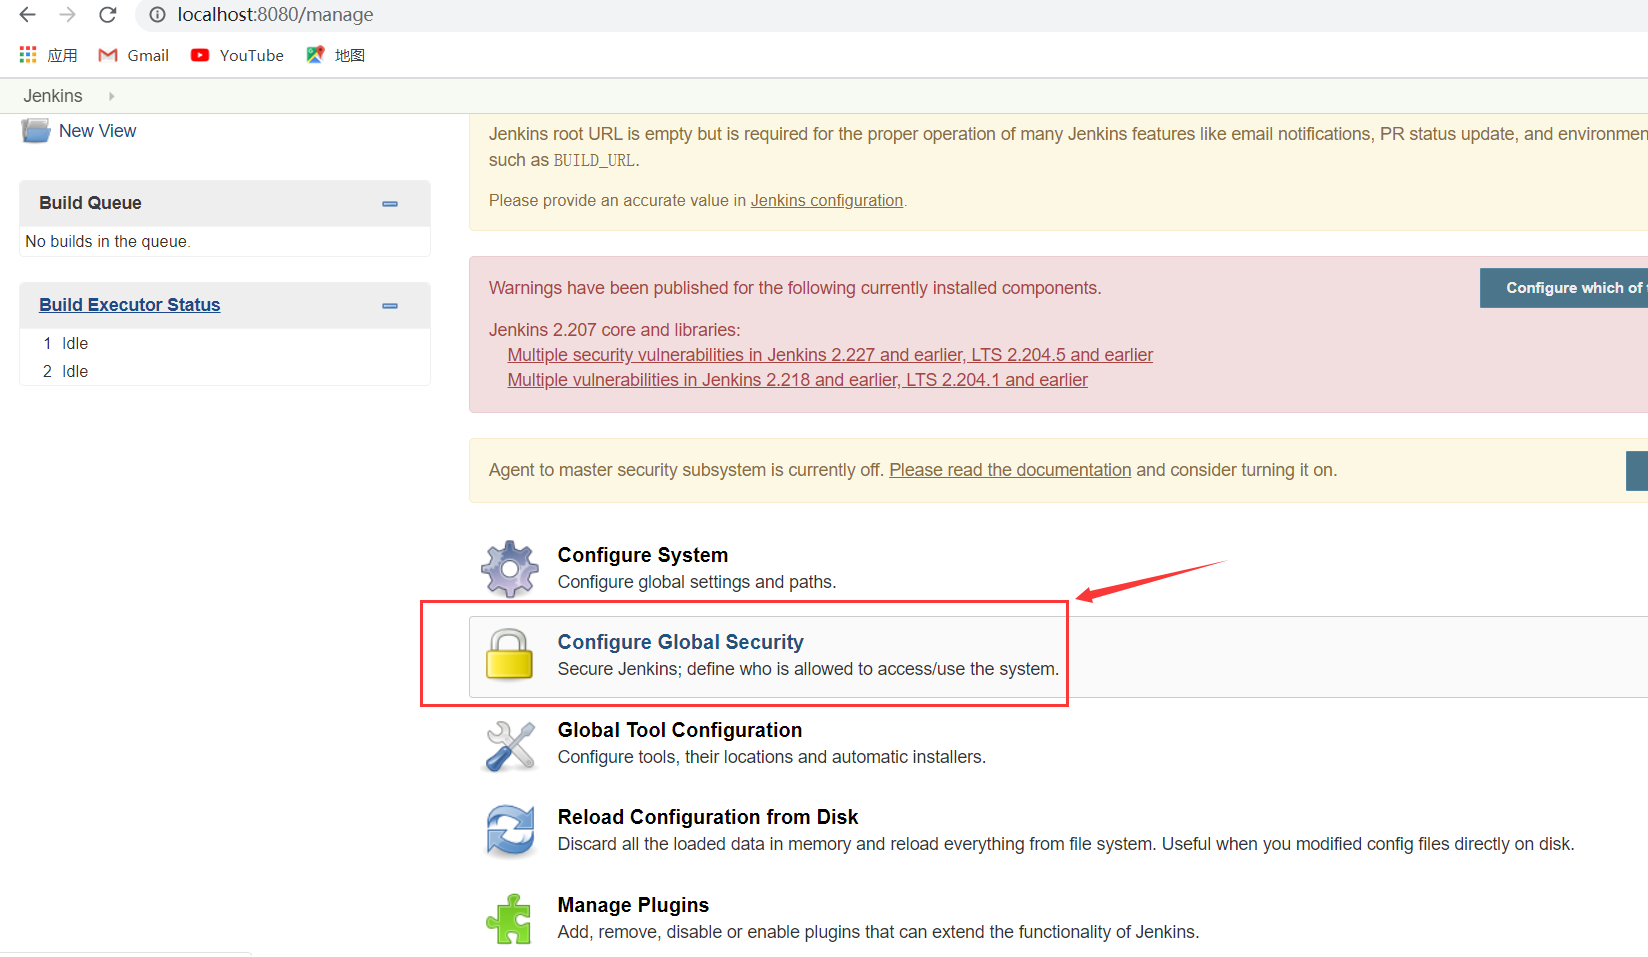Open Global Tool Configuration heading
This screenshot has width=1648, height=957.
[680, 730]
